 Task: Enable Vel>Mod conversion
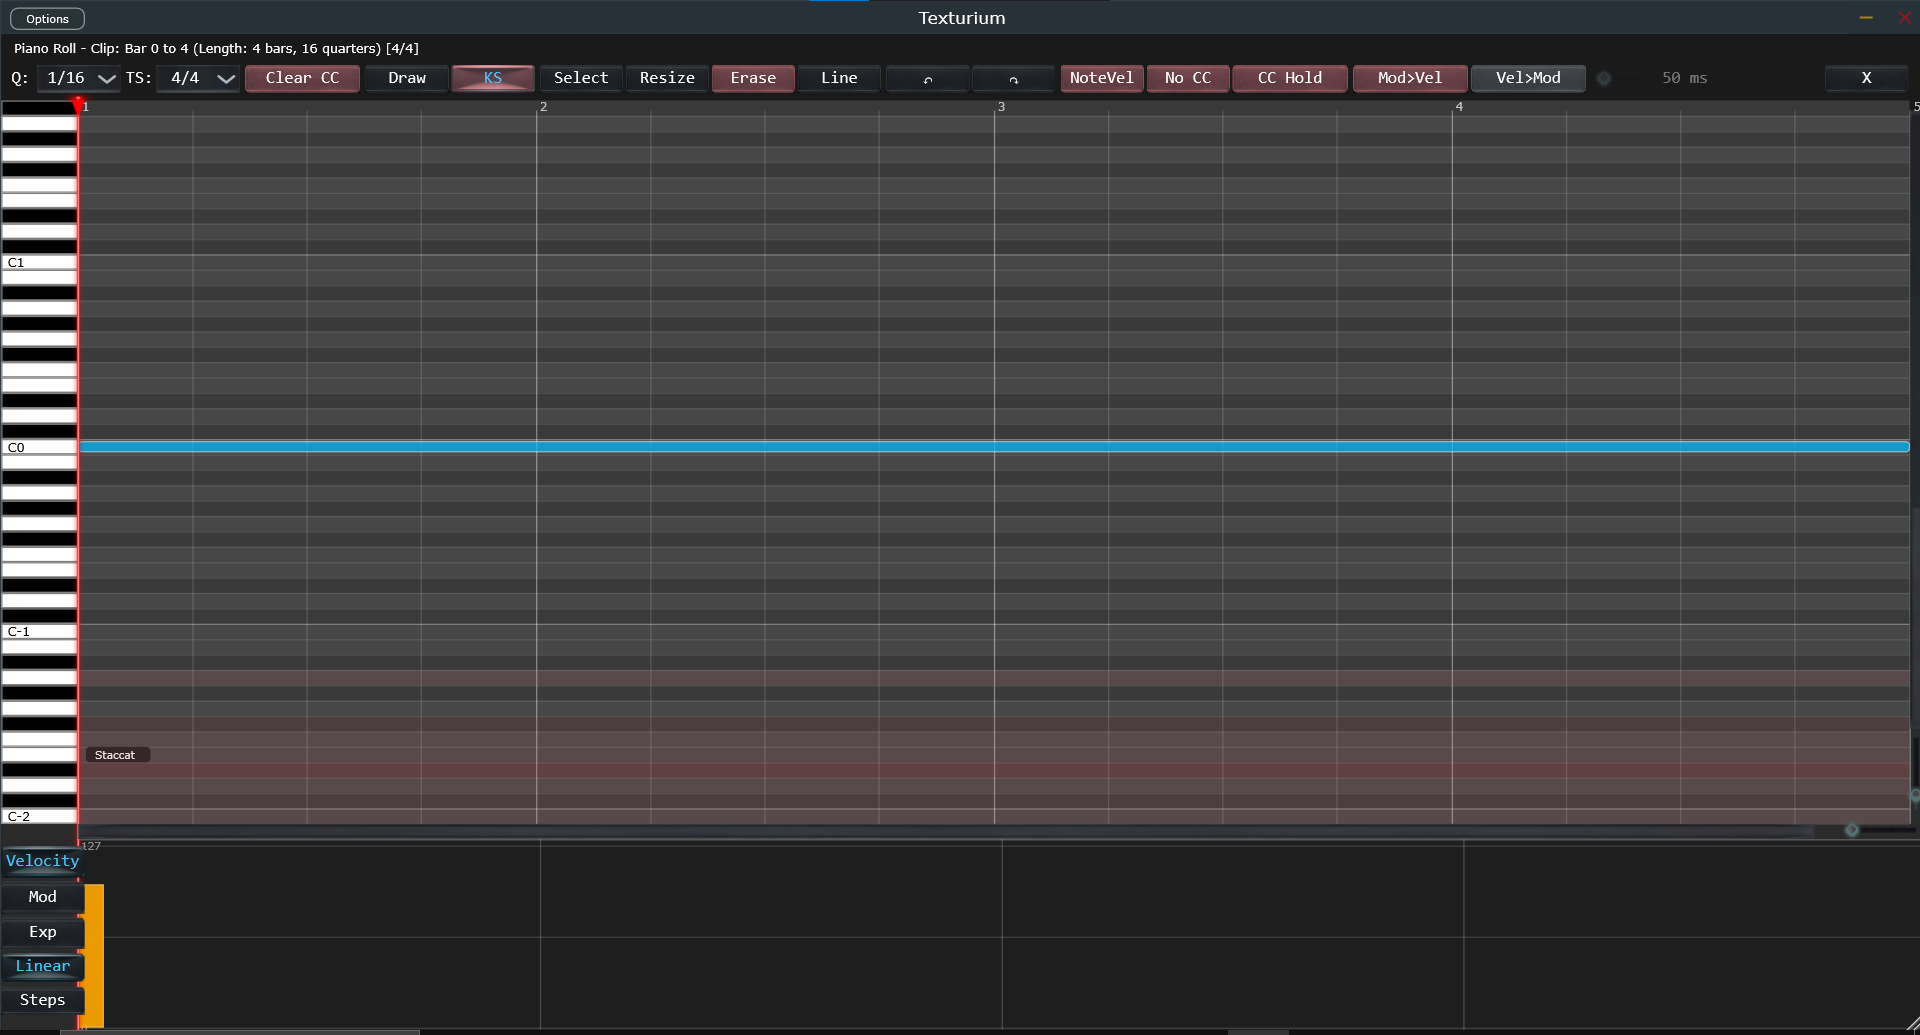[1528, 78]
